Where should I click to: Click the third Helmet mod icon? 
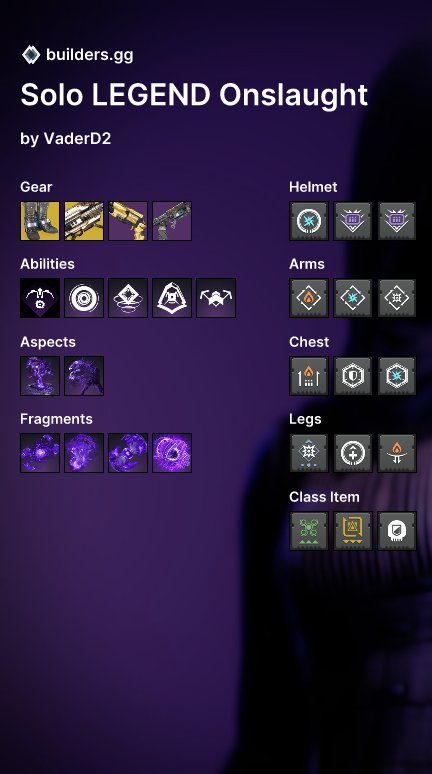point(397,221)
